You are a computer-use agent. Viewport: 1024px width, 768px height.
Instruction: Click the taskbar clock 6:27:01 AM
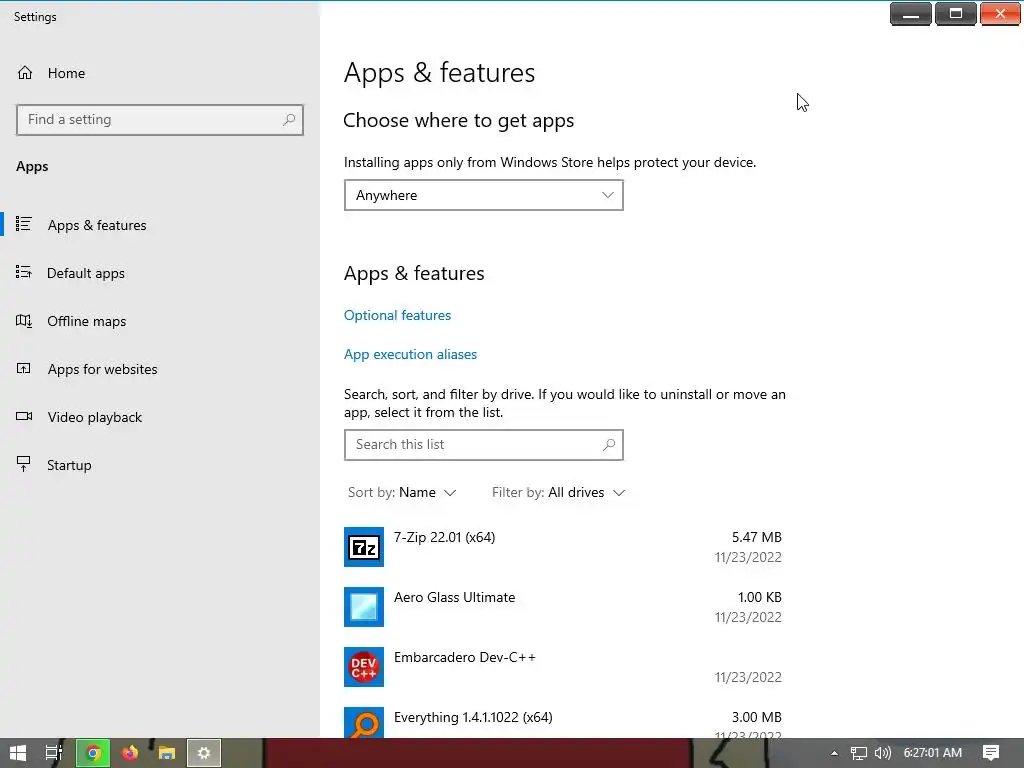(x=933, y=753)
